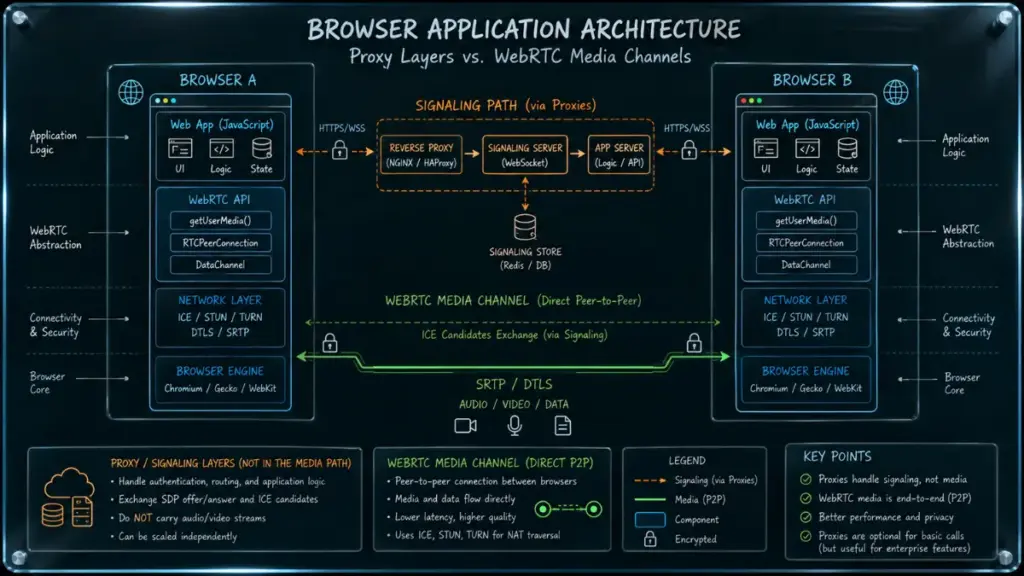
Task: Click the cloud and server stack icon
Action: [x=69, y=498]
